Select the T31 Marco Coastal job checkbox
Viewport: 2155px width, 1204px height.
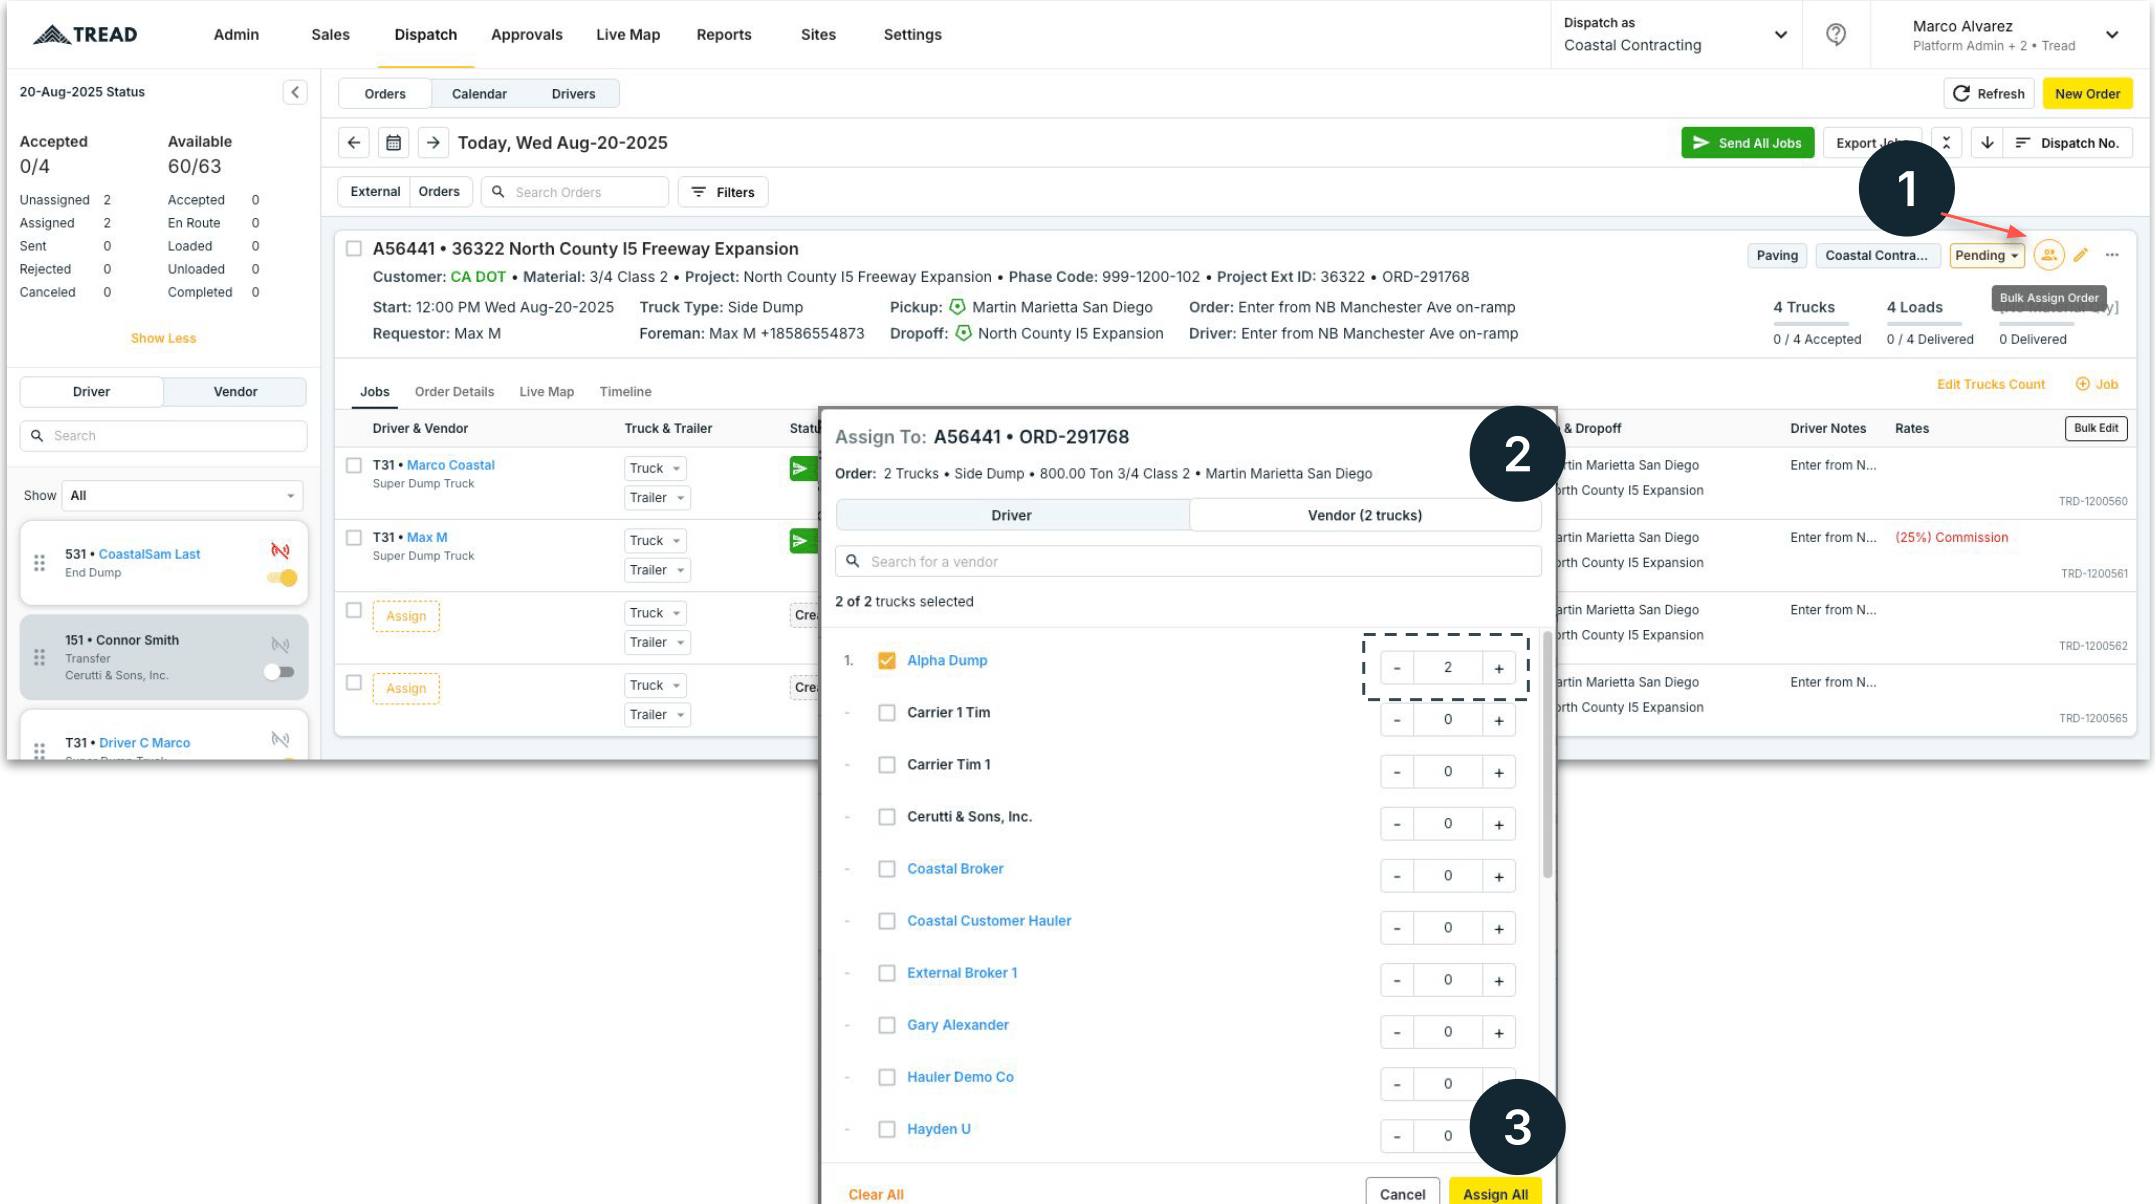click(354, 465)
